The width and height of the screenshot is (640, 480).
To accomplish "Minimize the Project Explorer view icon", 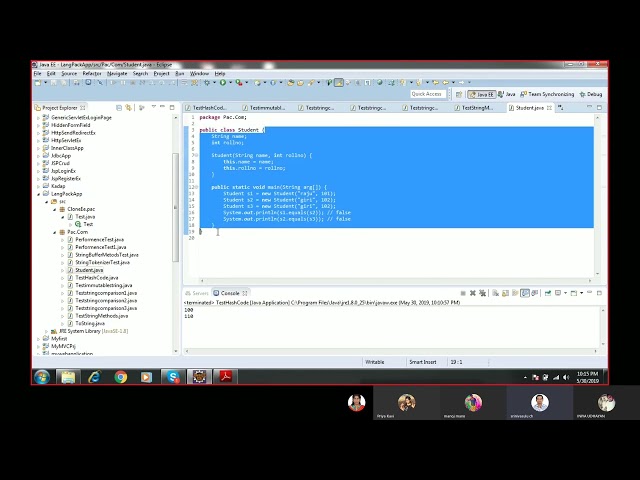I will pyautogui.click(x=162, y=107).
